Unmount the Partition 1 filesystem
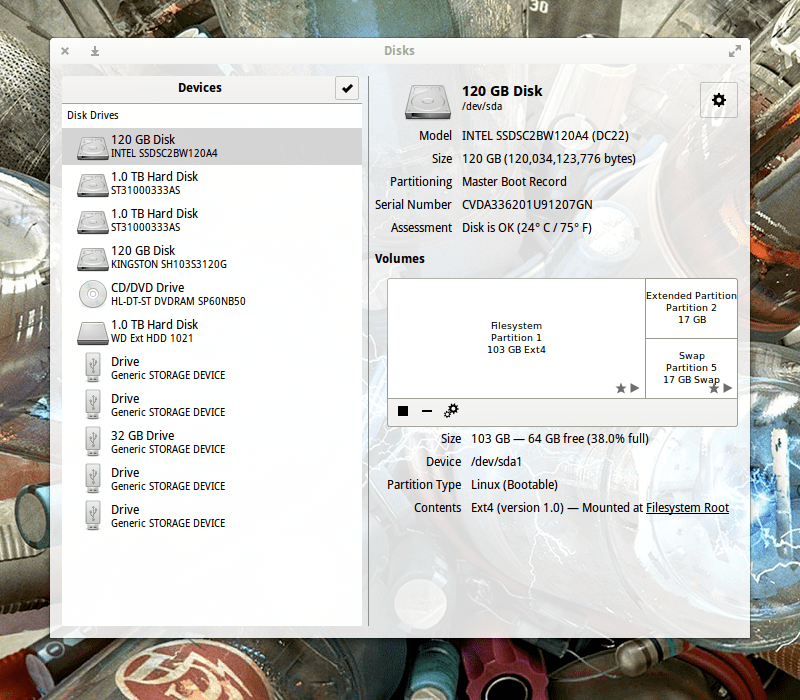This screenshot has height=700, width=800. (x=404, y=410)
